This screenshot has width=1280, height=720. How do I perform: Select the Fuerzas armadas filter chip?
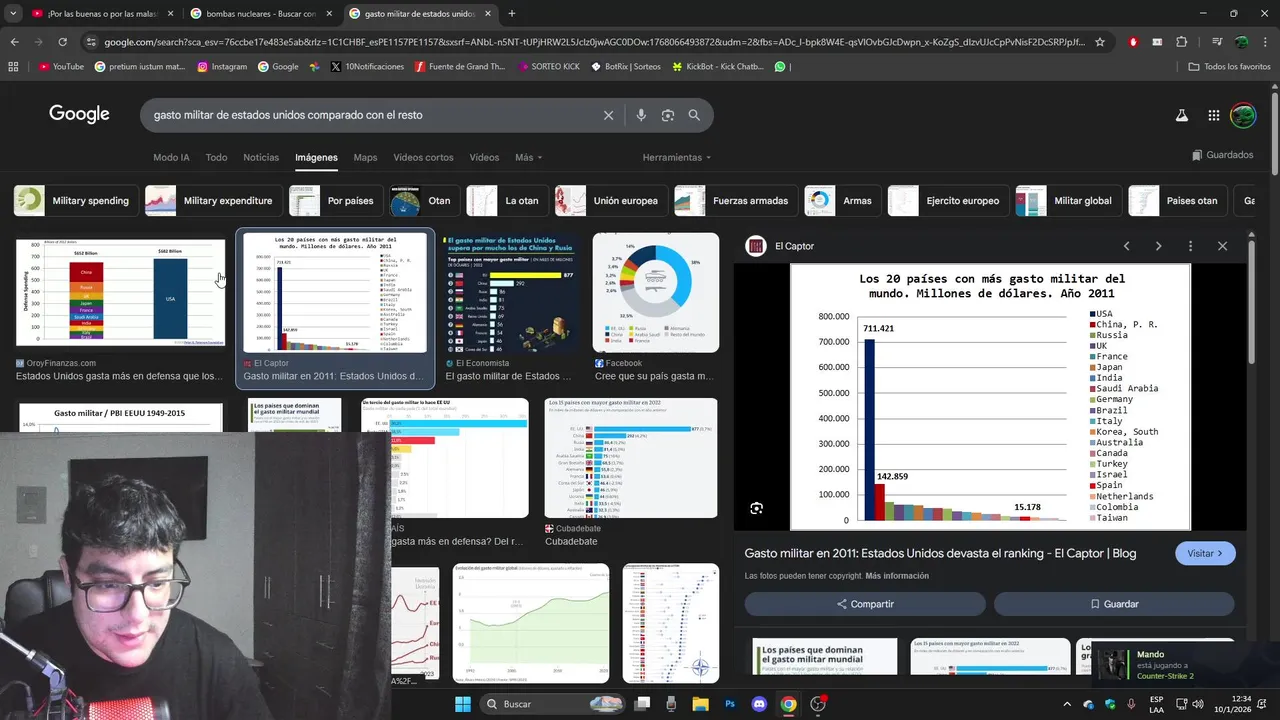(x=735, y=201)
